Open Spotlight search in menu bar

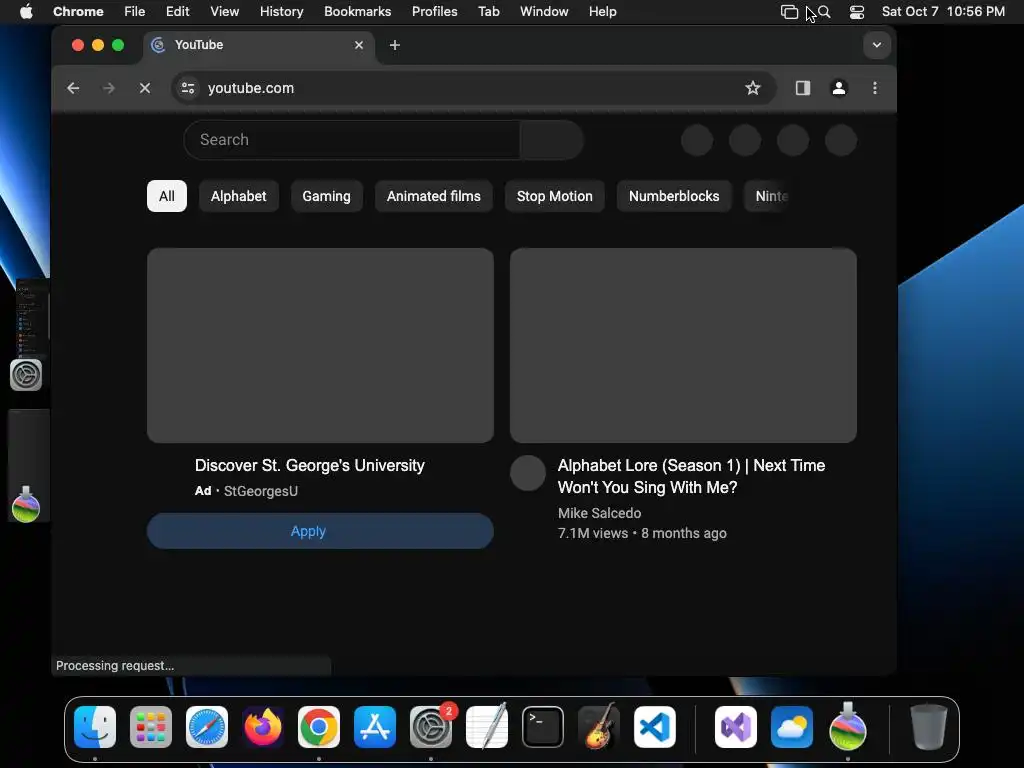click(824, 12)
